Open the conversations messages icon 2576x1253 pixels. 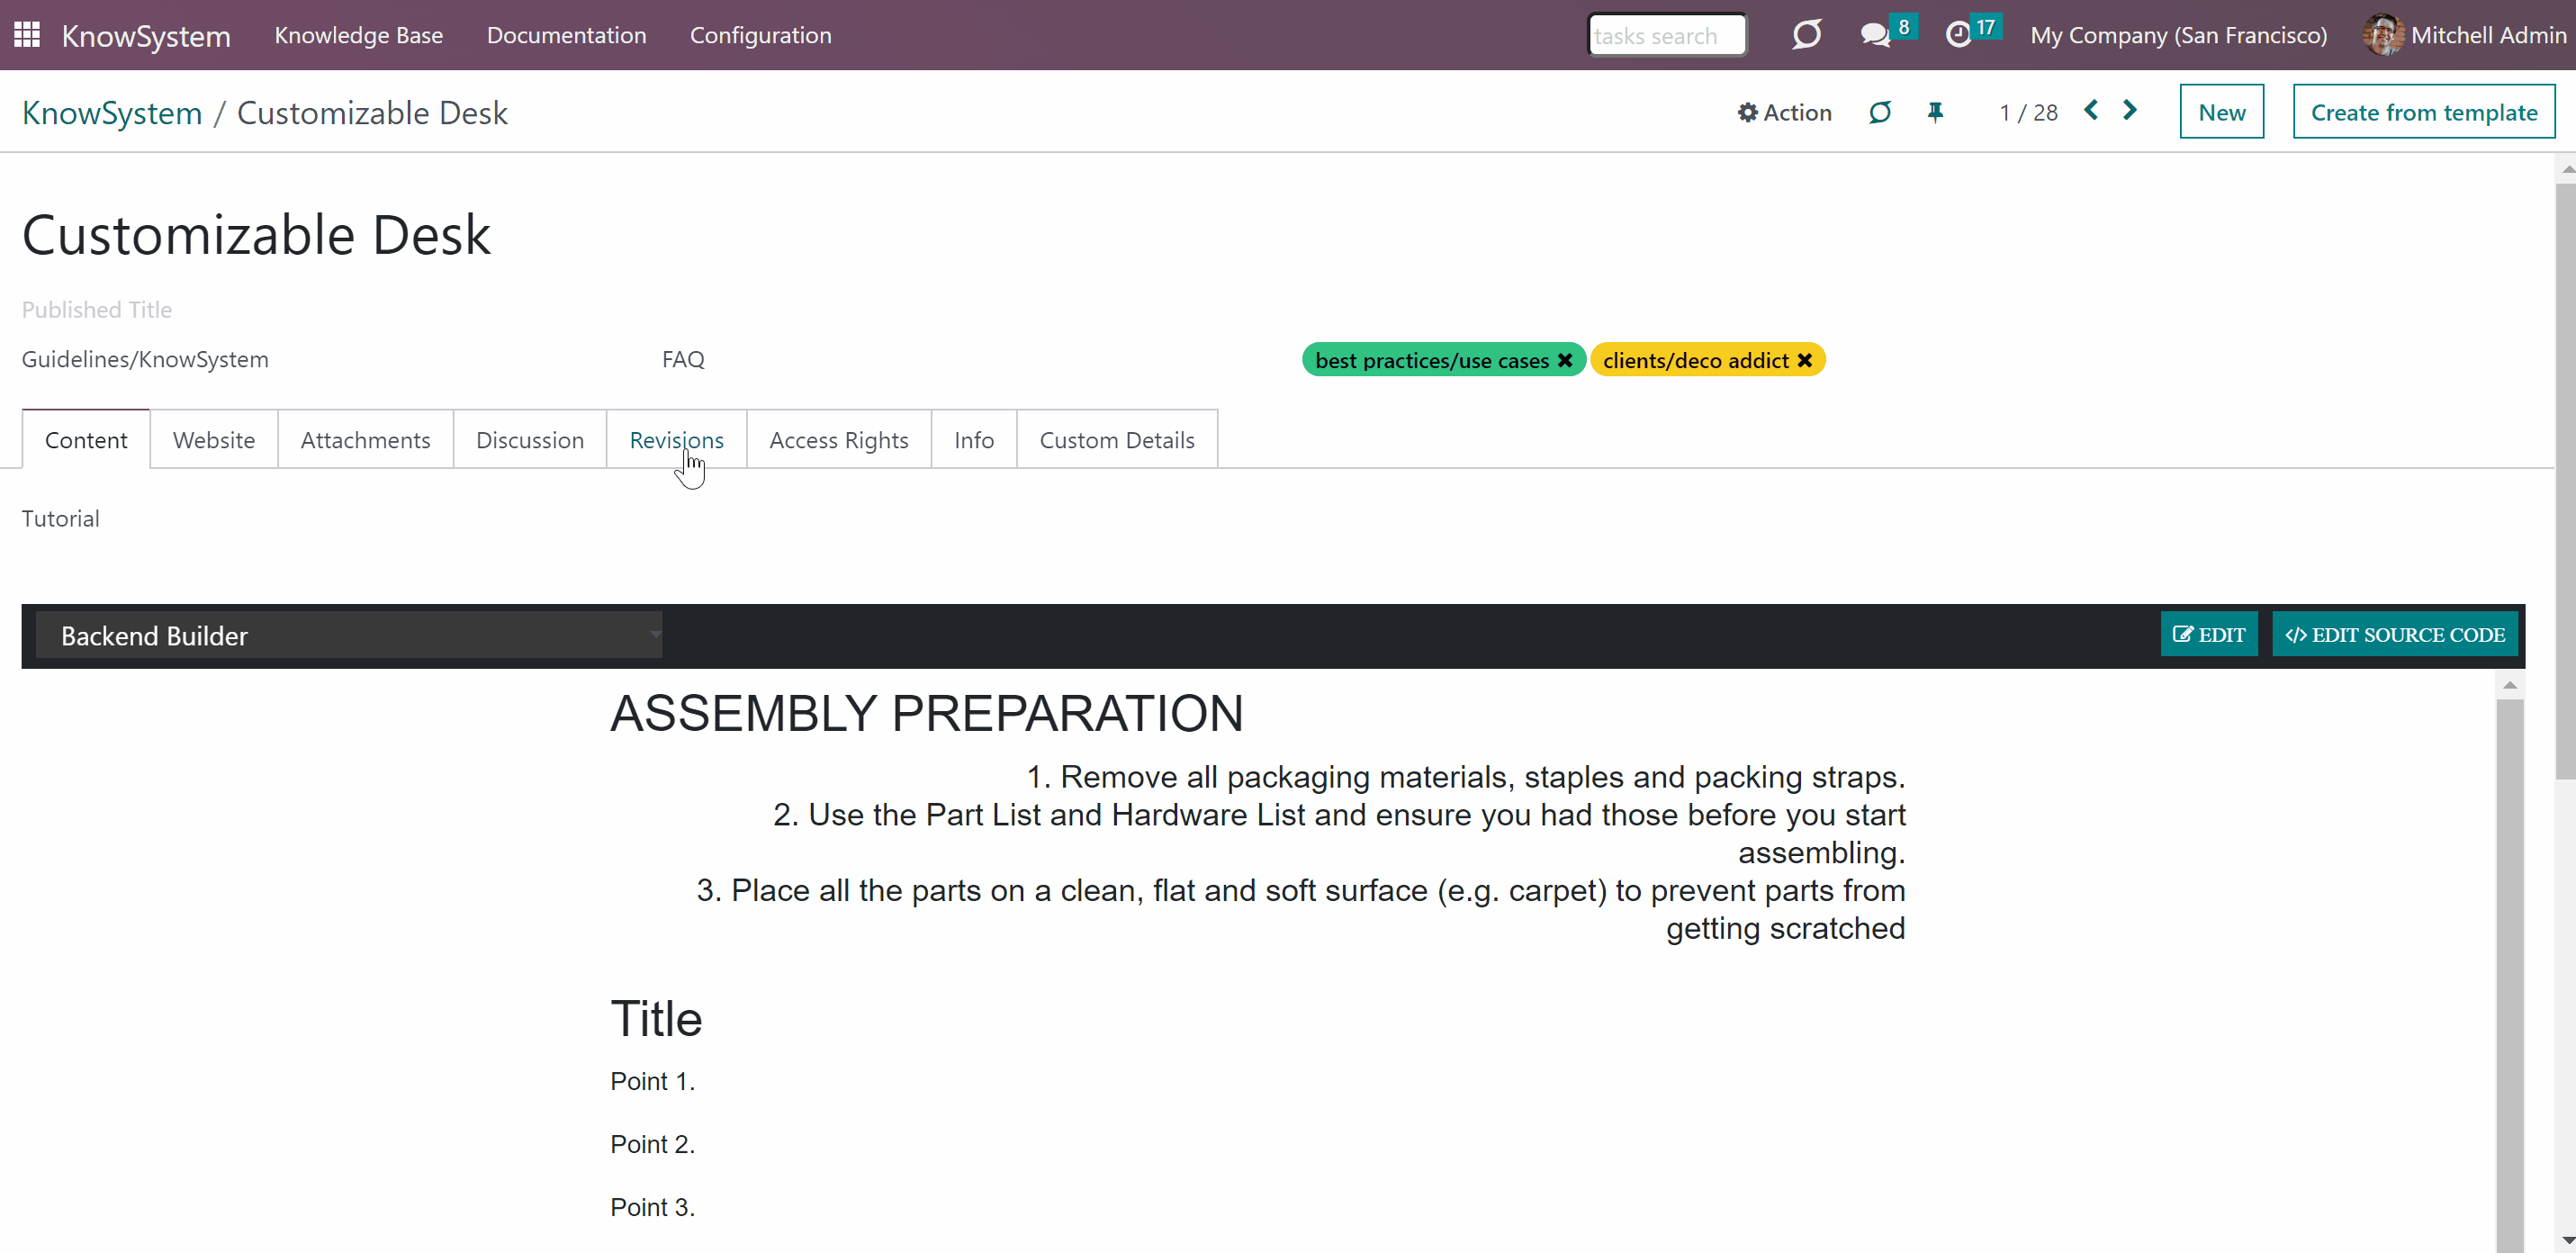[x=1875, y=35]
